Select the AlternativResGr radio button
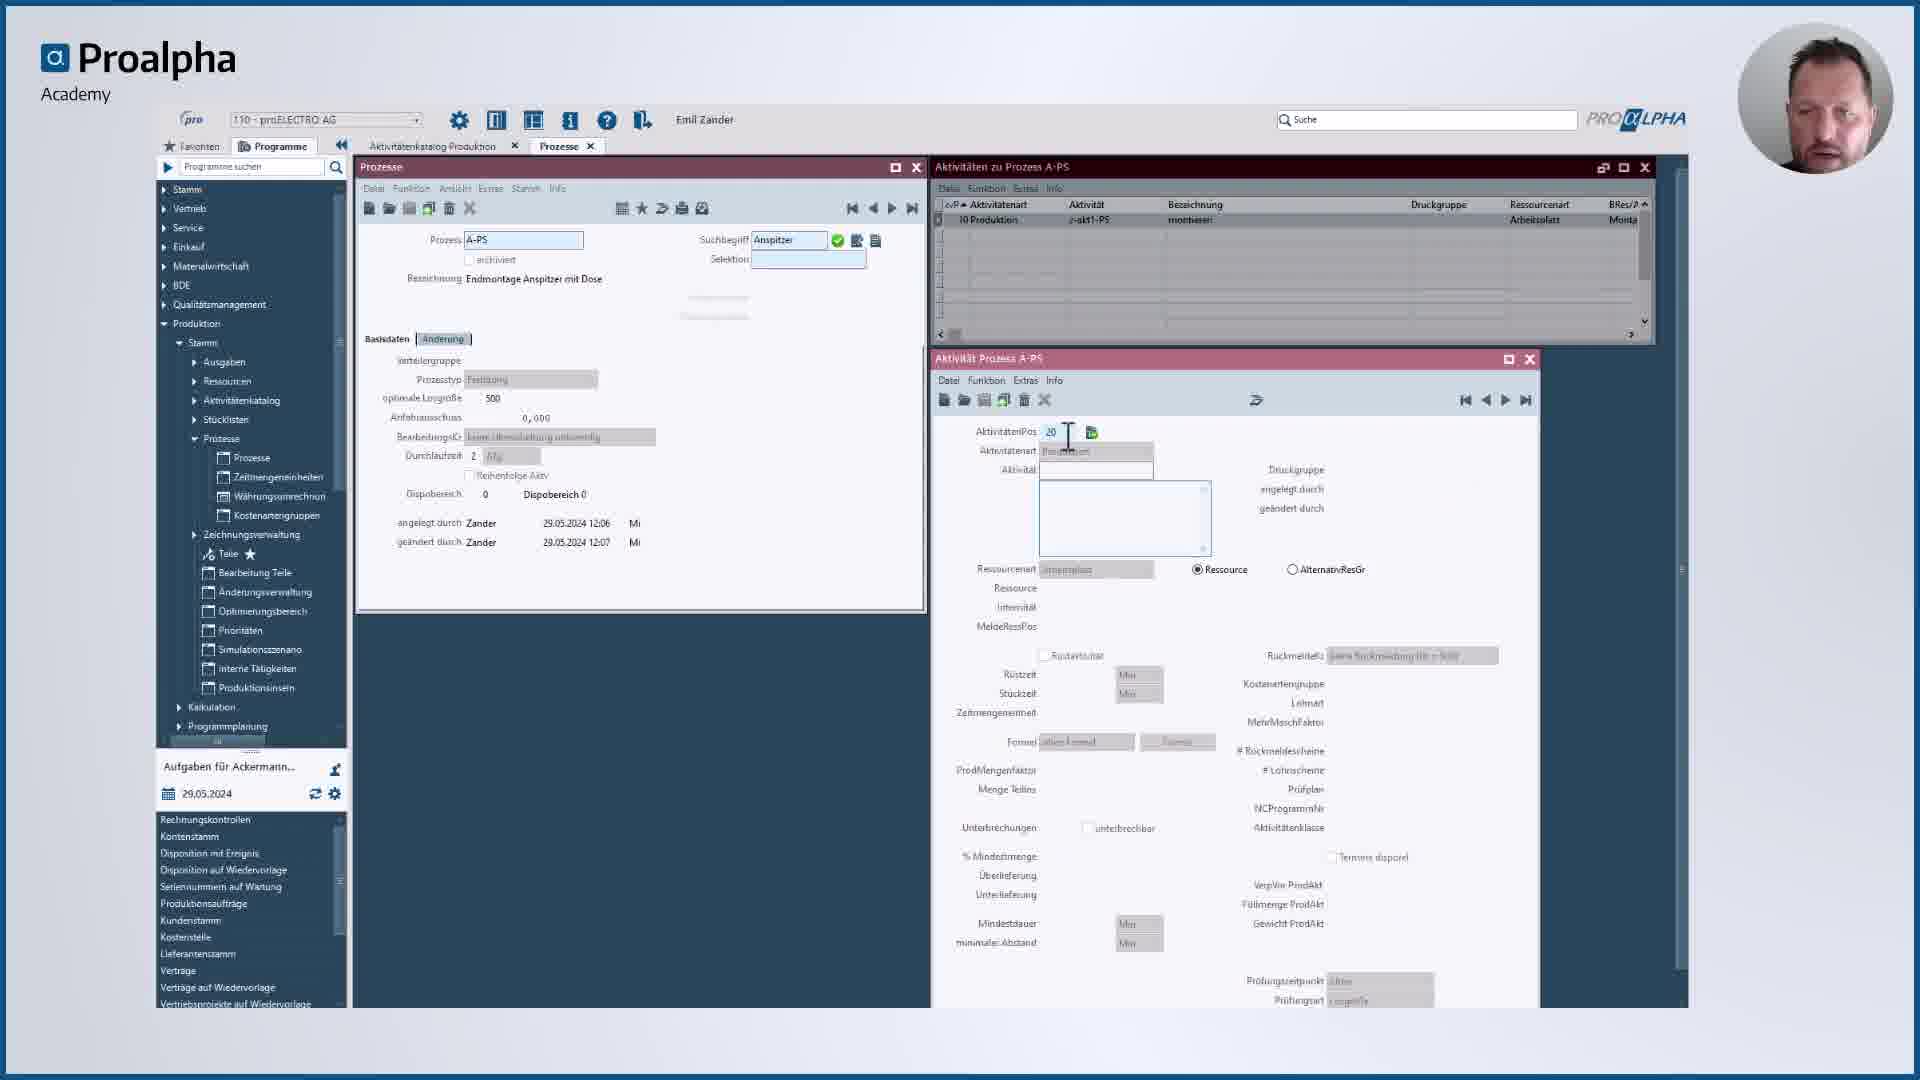1920x1080 pixels. pyautogui.click(x=1292, y=569)
